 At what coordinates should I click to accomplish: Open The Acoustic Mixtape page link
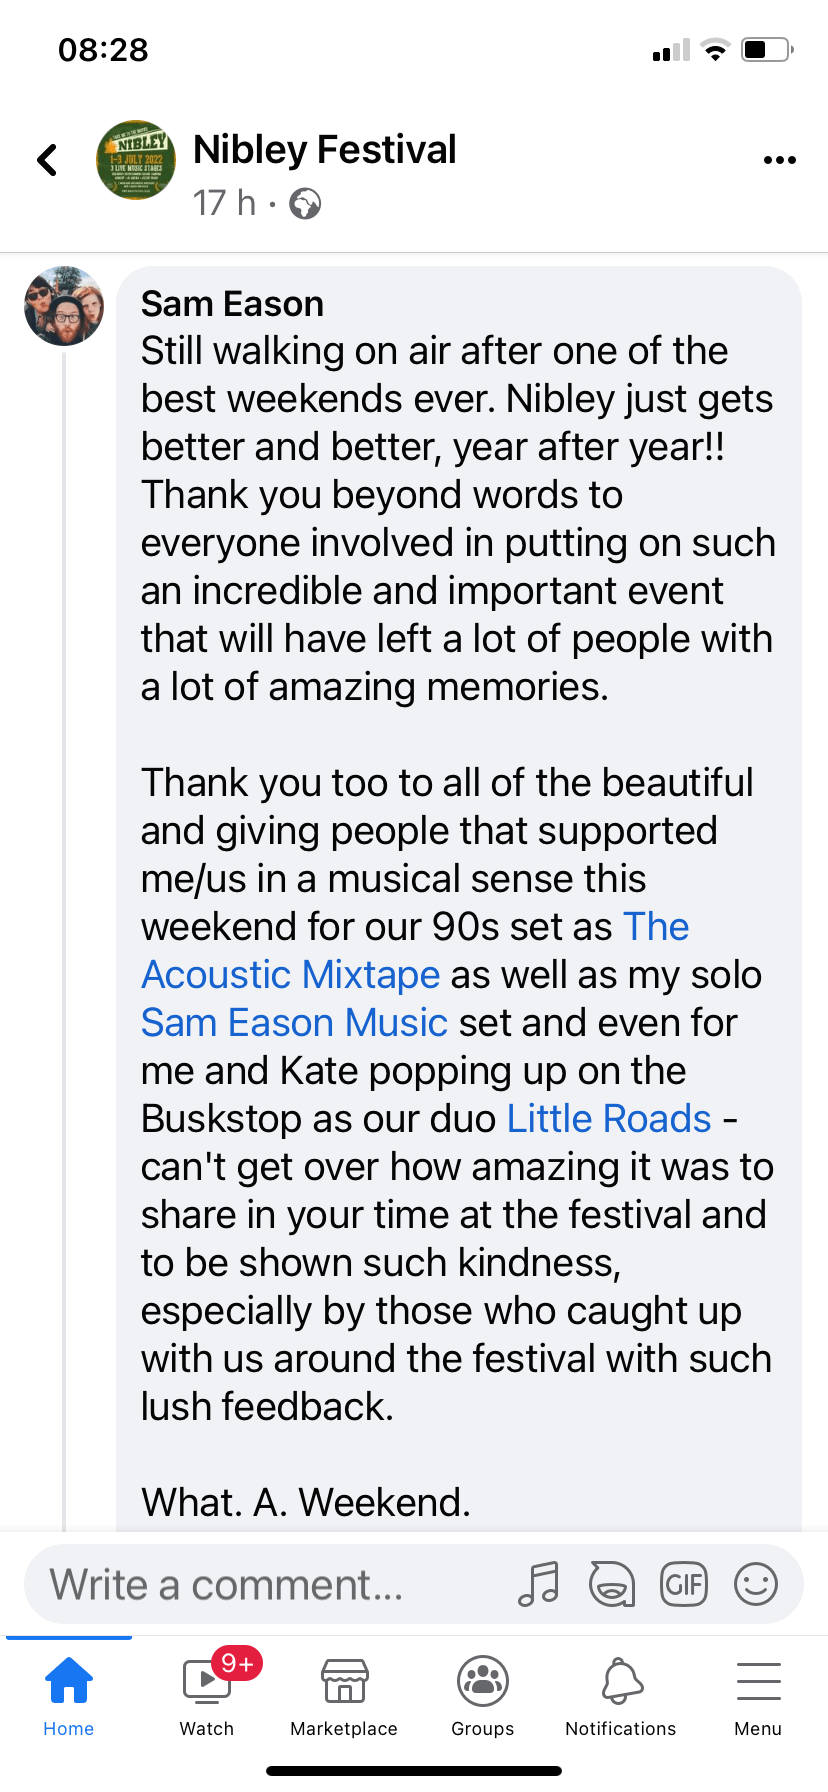click(290, 974)
